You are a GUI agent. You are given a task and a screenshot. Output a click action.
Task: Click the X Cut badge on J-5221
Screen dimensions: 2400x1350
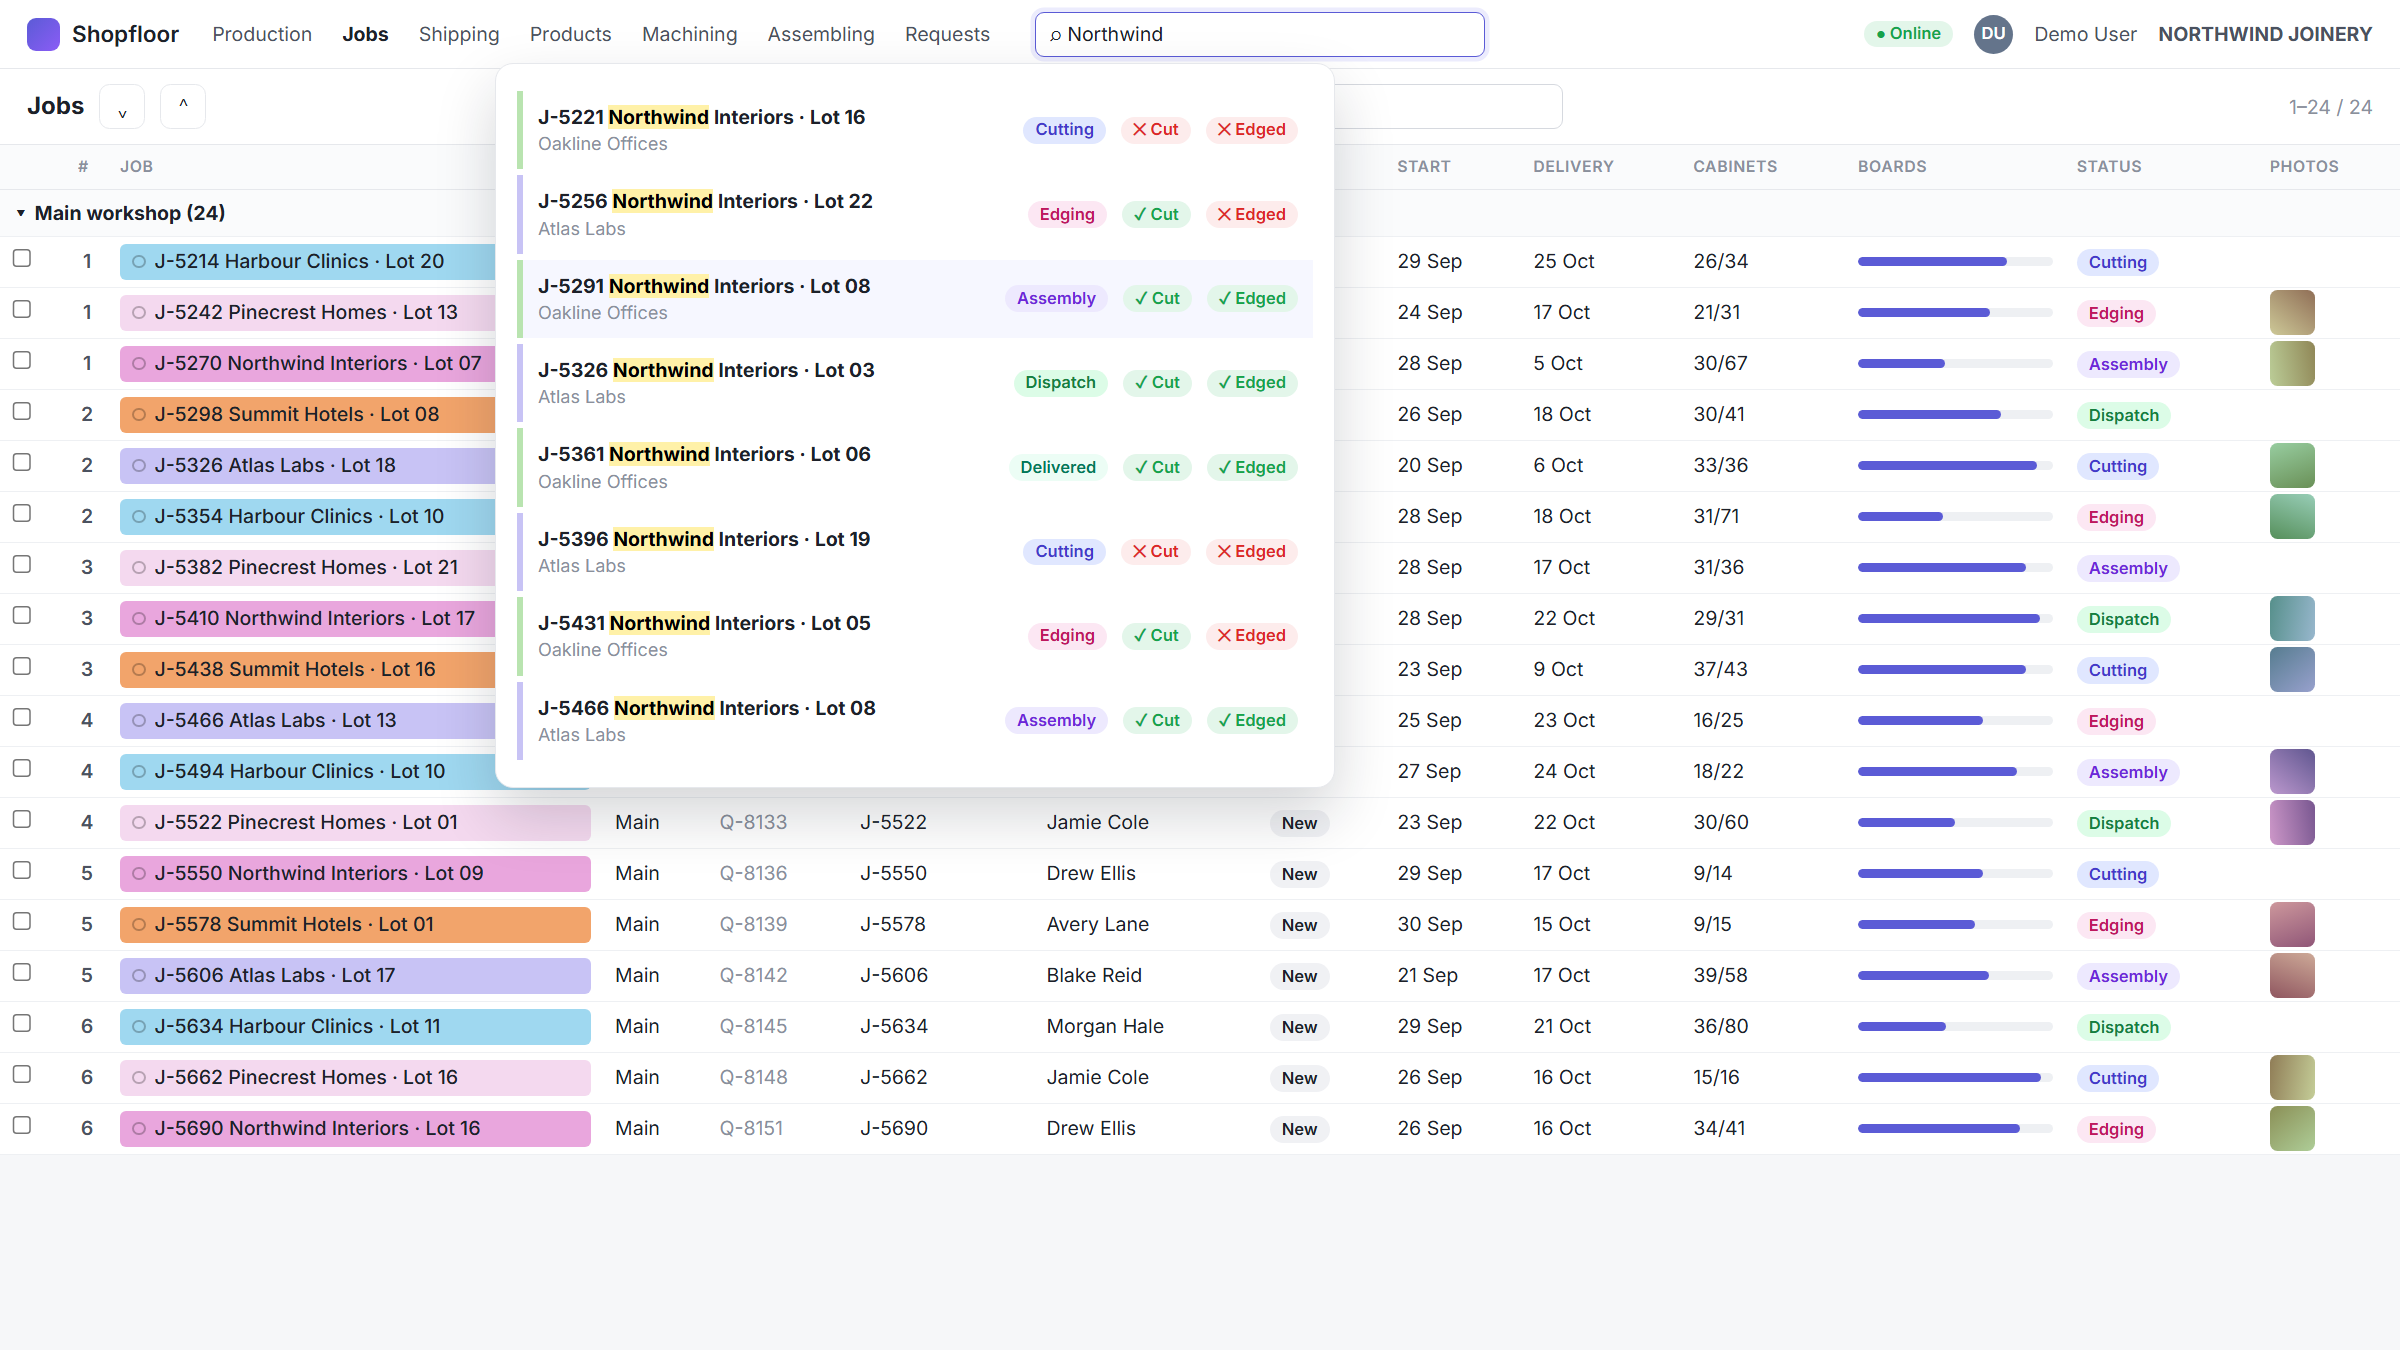click(x=1156, y=129)
